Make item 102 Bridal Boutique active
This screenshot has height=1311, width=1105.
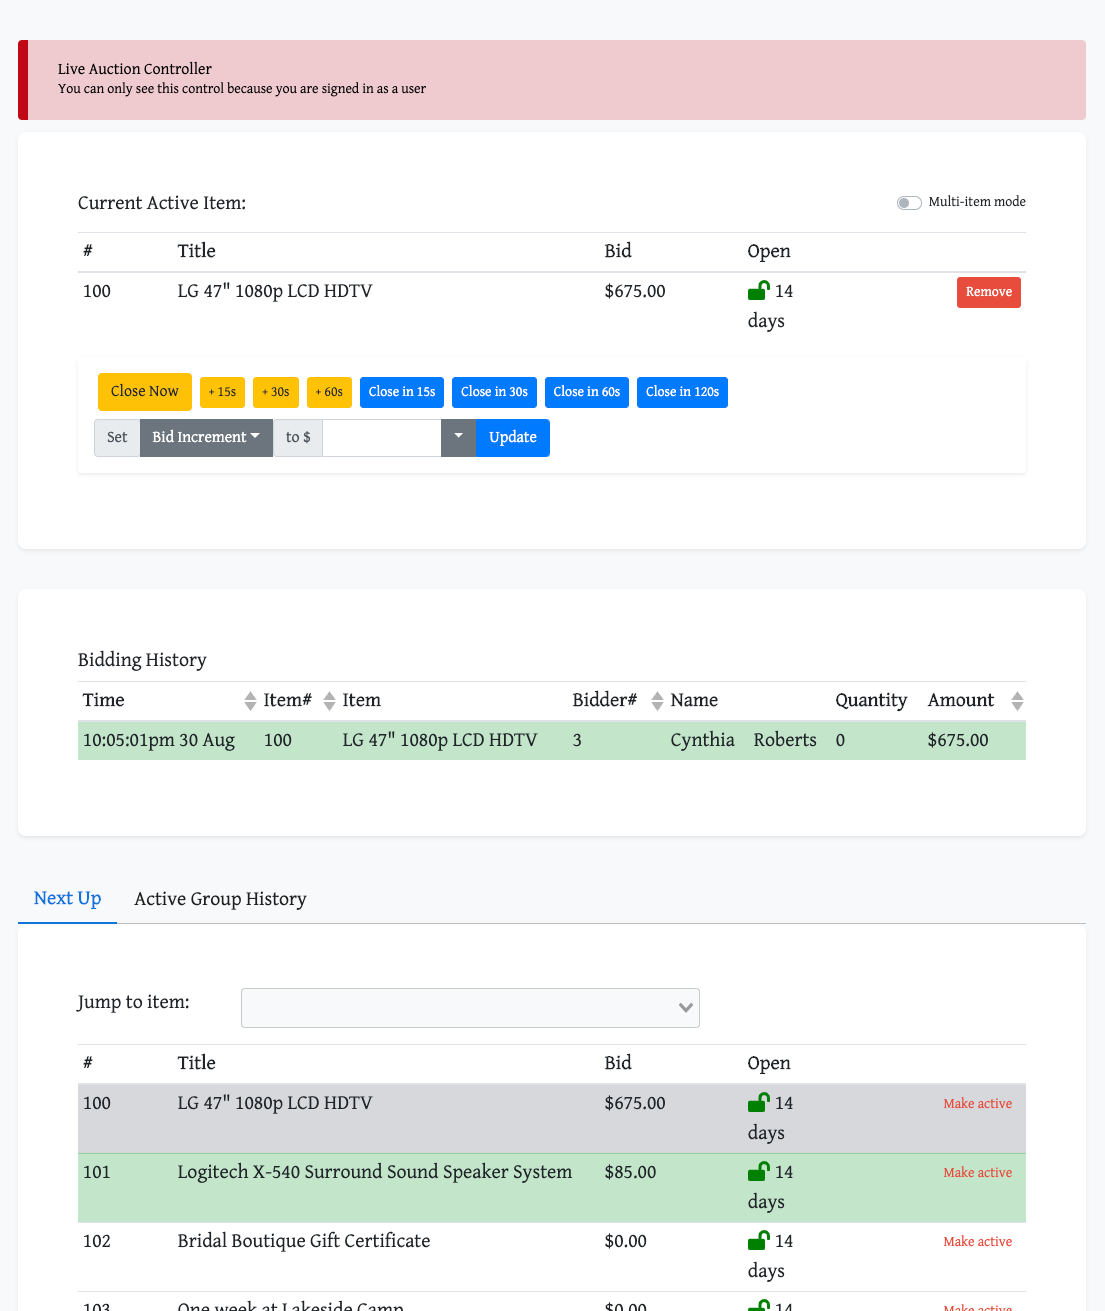(978, 1242)
